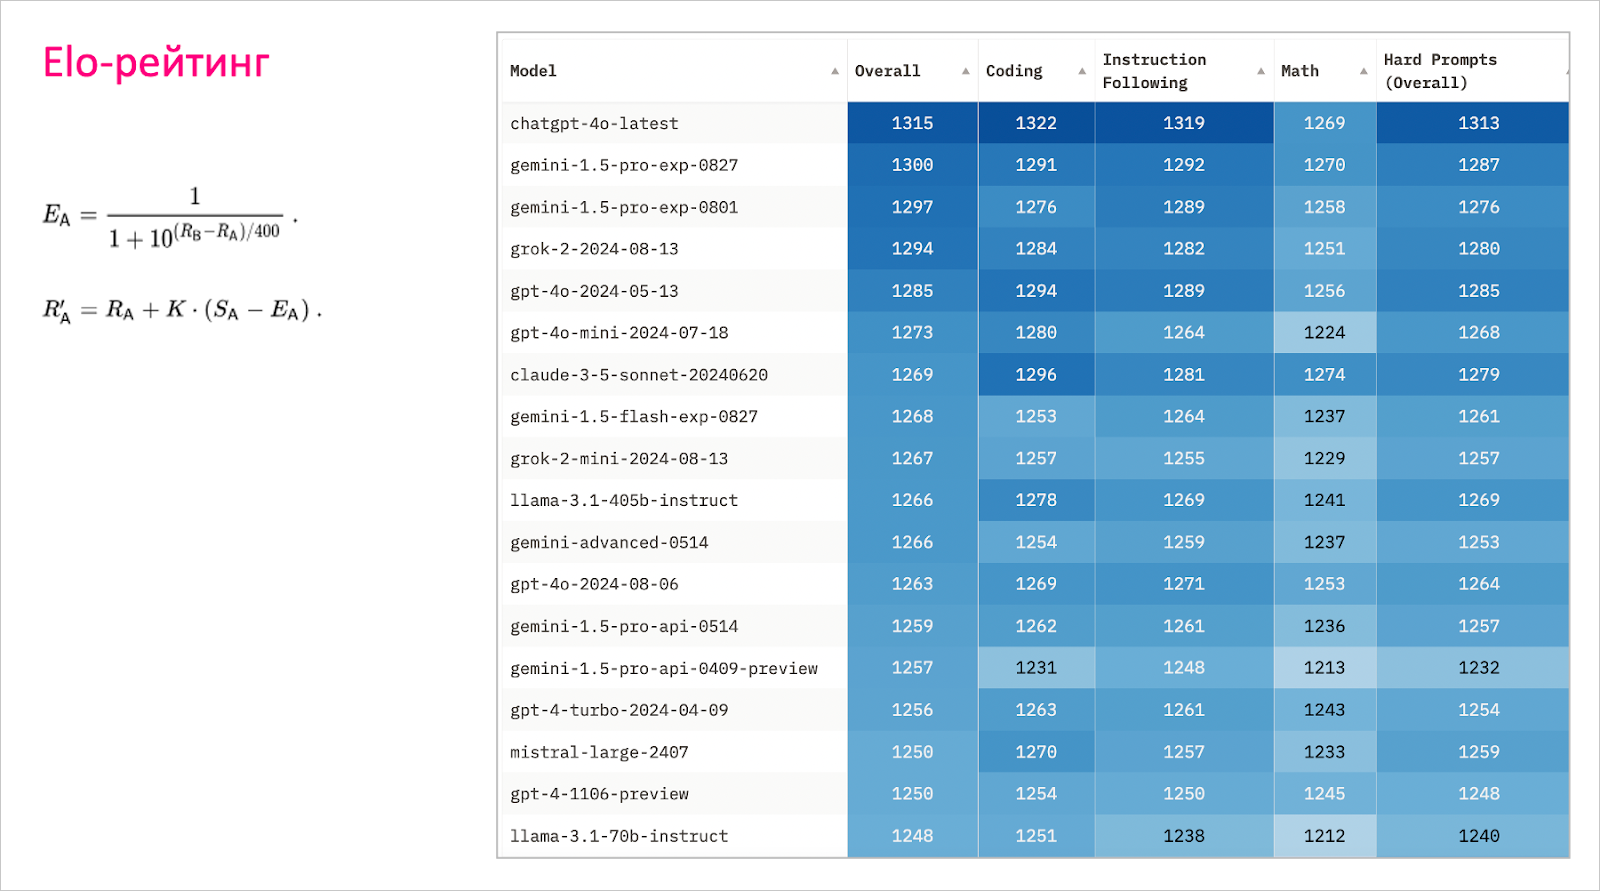Image resolution: width=1600 pixels, height=891 pixels.
Task: Click Hard Prompts score 1313
Action: pyautogui.click(x=1478, y=123)
